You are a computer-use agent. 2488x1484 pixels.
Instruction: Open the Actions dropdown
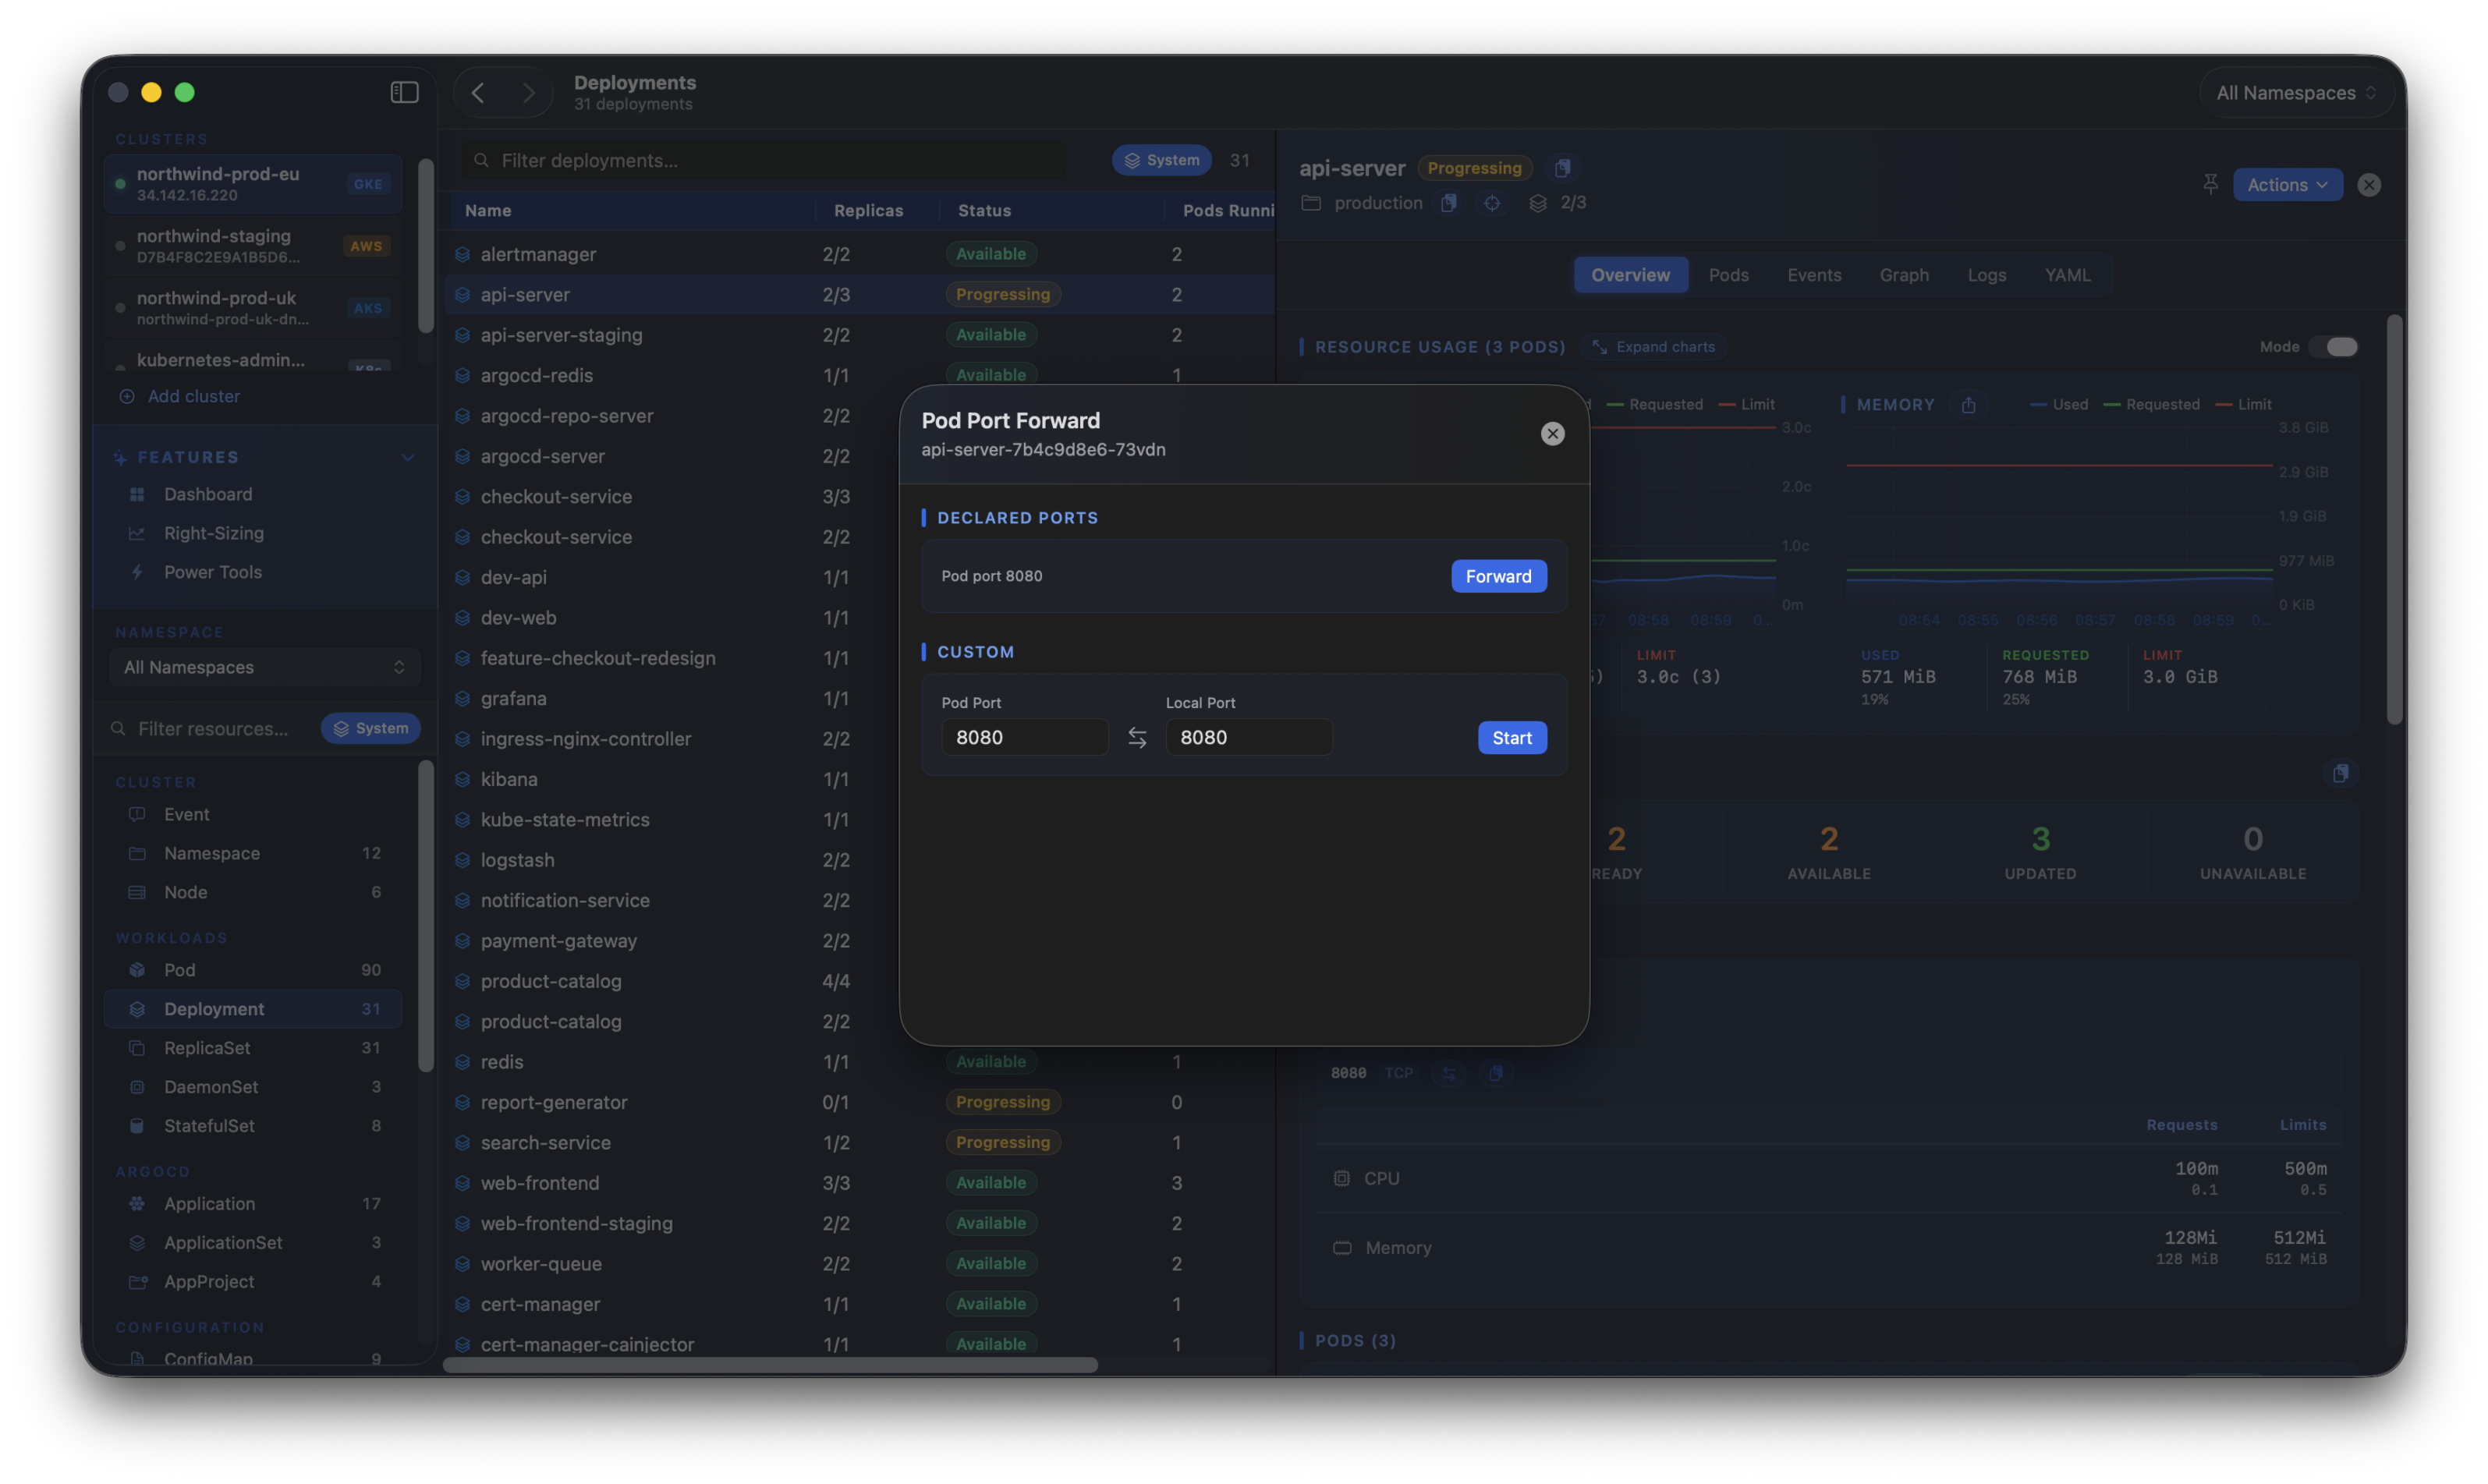click(2287, 185)
